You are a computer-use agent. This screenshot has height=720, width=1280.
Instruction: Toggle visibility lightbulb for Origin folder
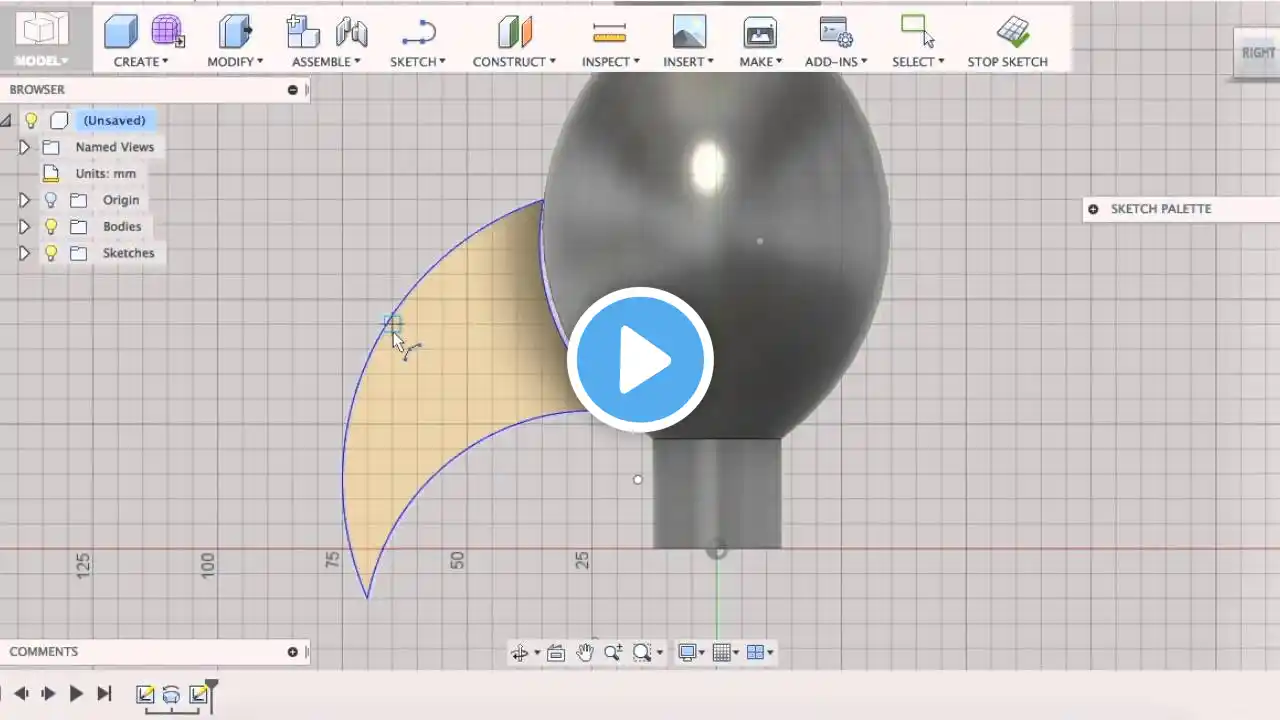[x=51, y=200]
